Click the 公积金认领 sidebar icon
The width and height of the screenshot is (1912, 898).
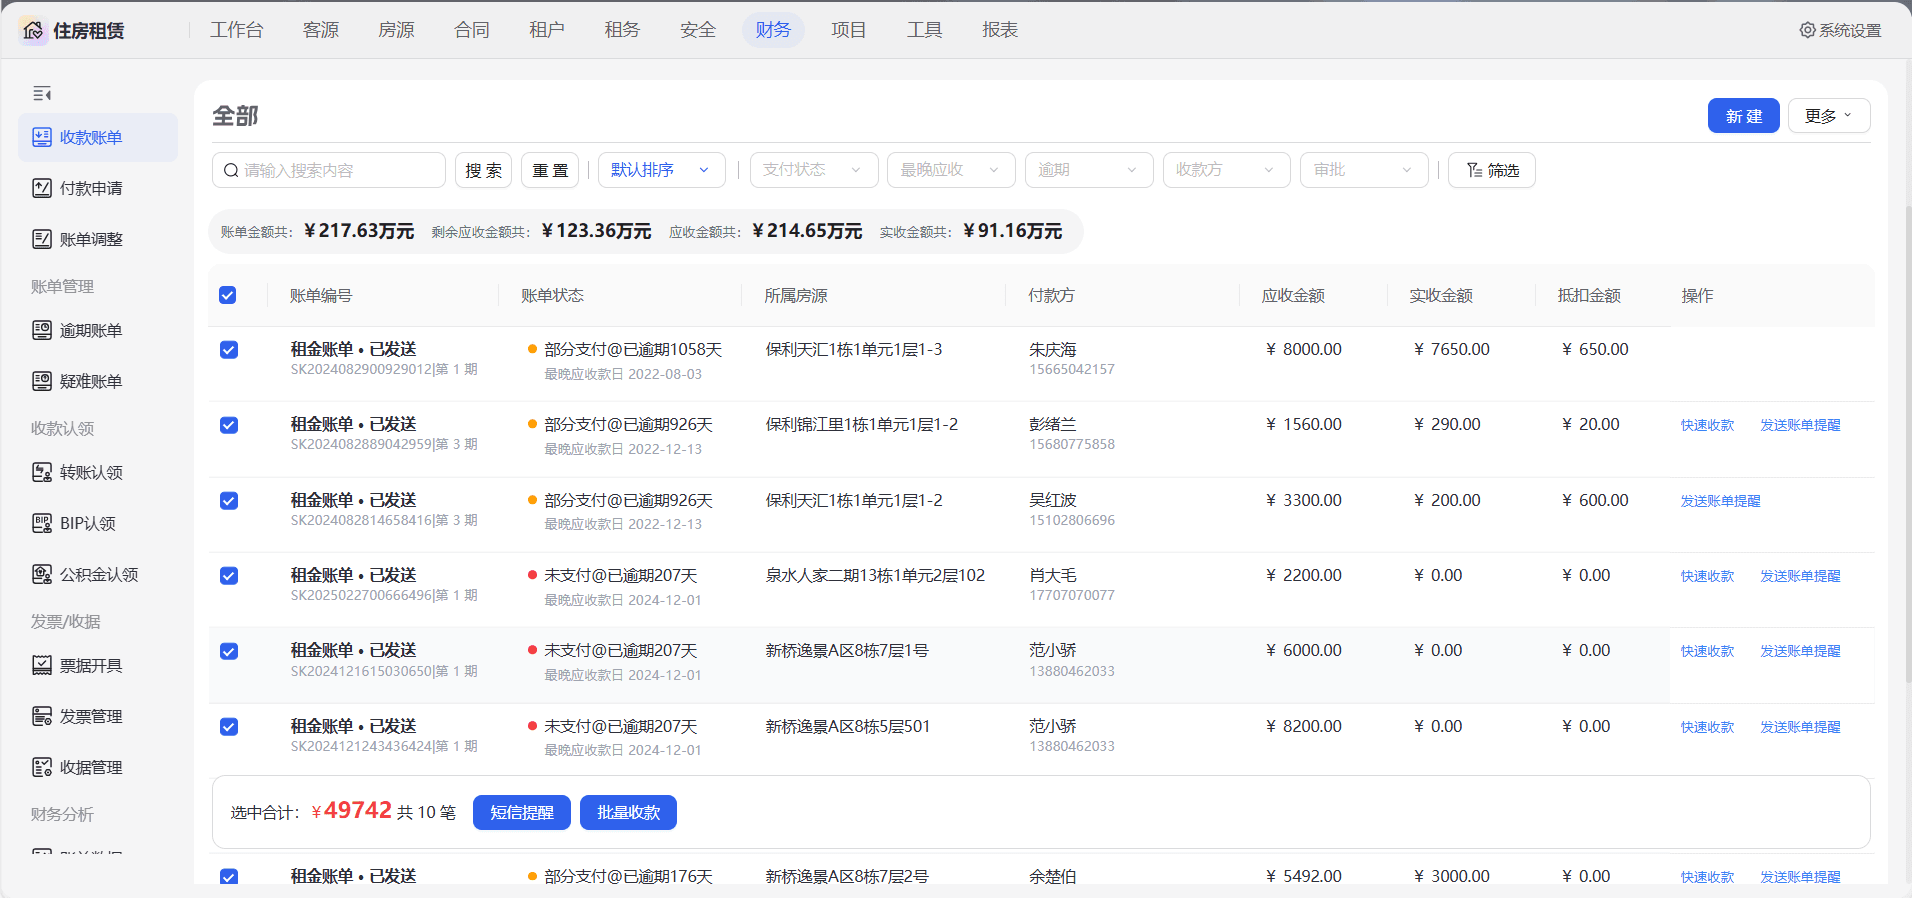pos(42,574)
